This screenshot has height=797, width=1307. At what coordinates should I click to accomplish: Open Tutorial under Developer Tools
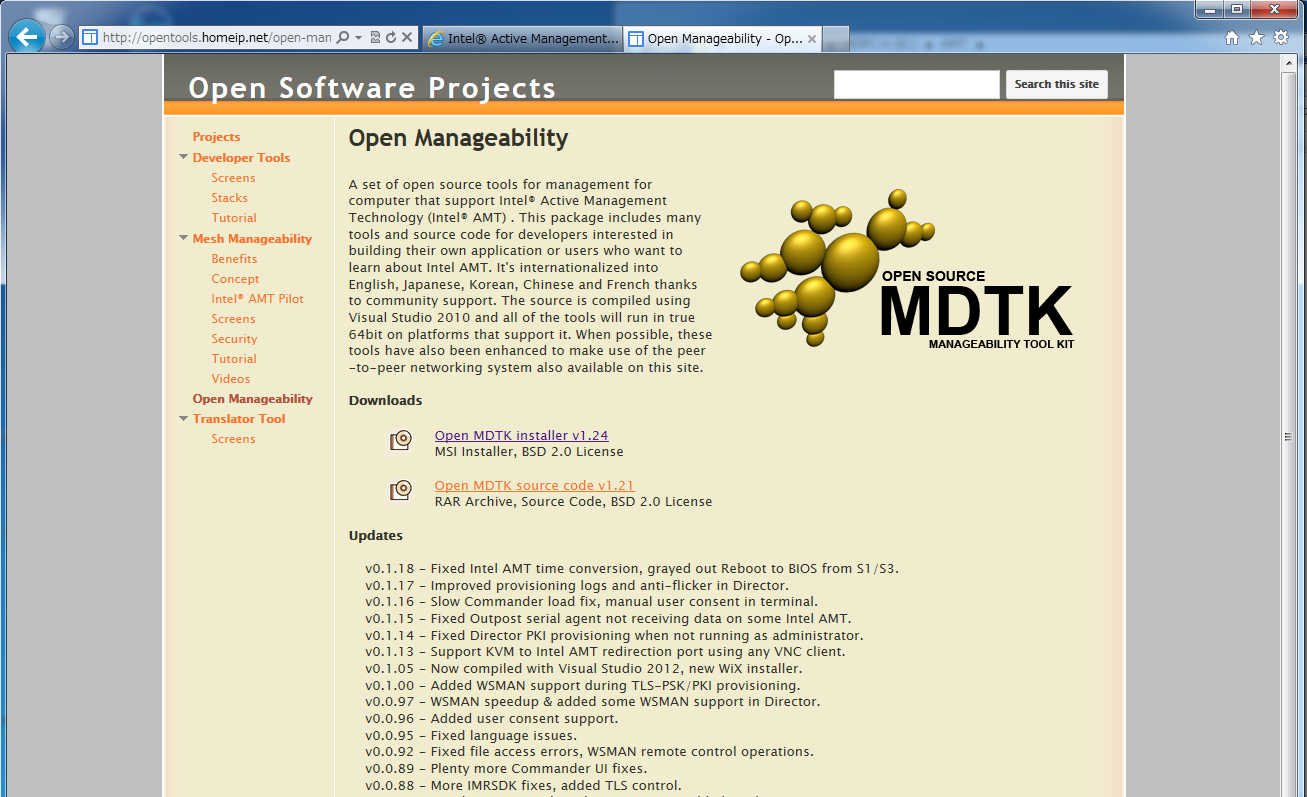[x=234, y=218]
